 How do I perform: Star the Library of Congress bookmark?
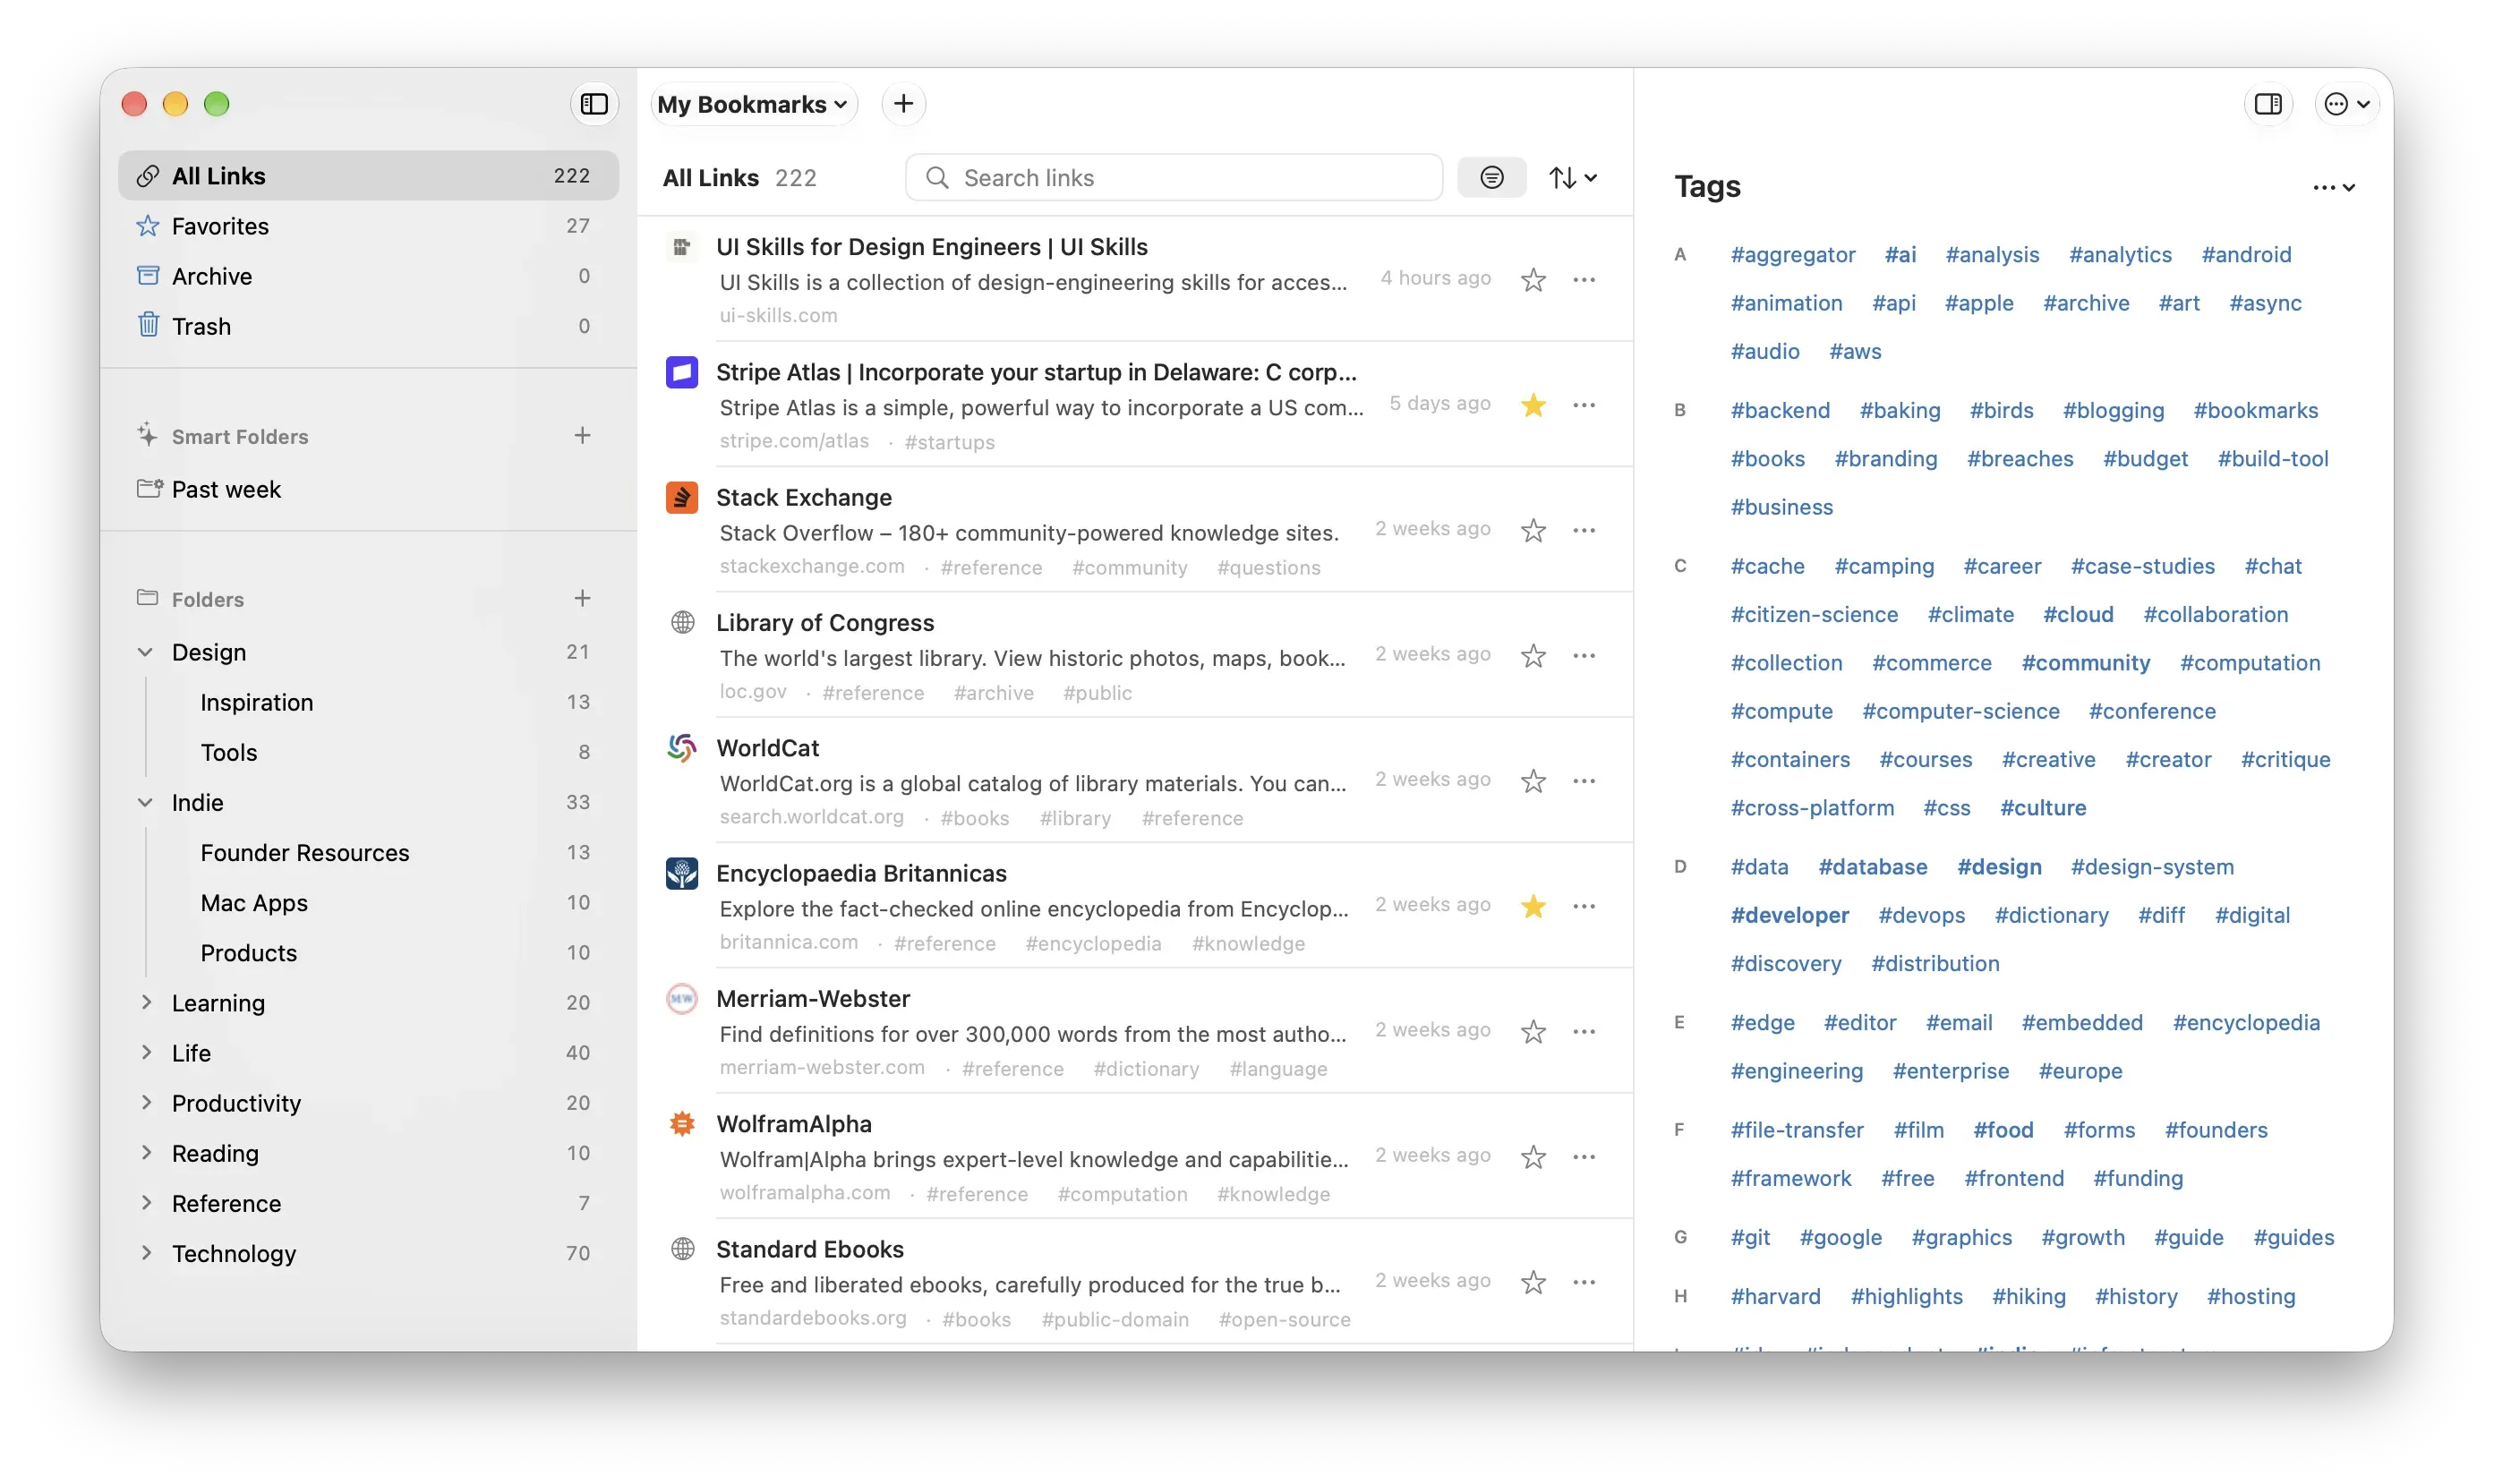point(1532,655)
